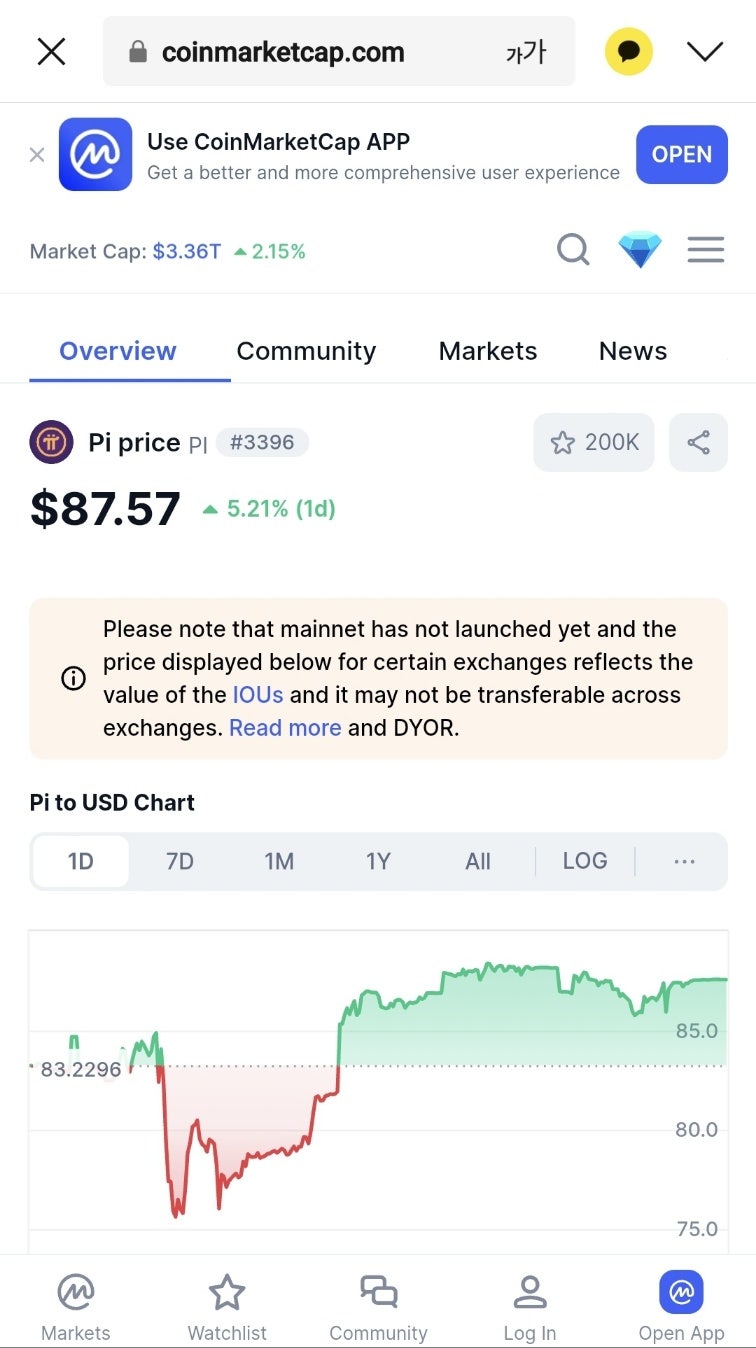The width and height of the screenshot is (756, 1348).
Task: Switch to the News tab
Action: [633, 351]
